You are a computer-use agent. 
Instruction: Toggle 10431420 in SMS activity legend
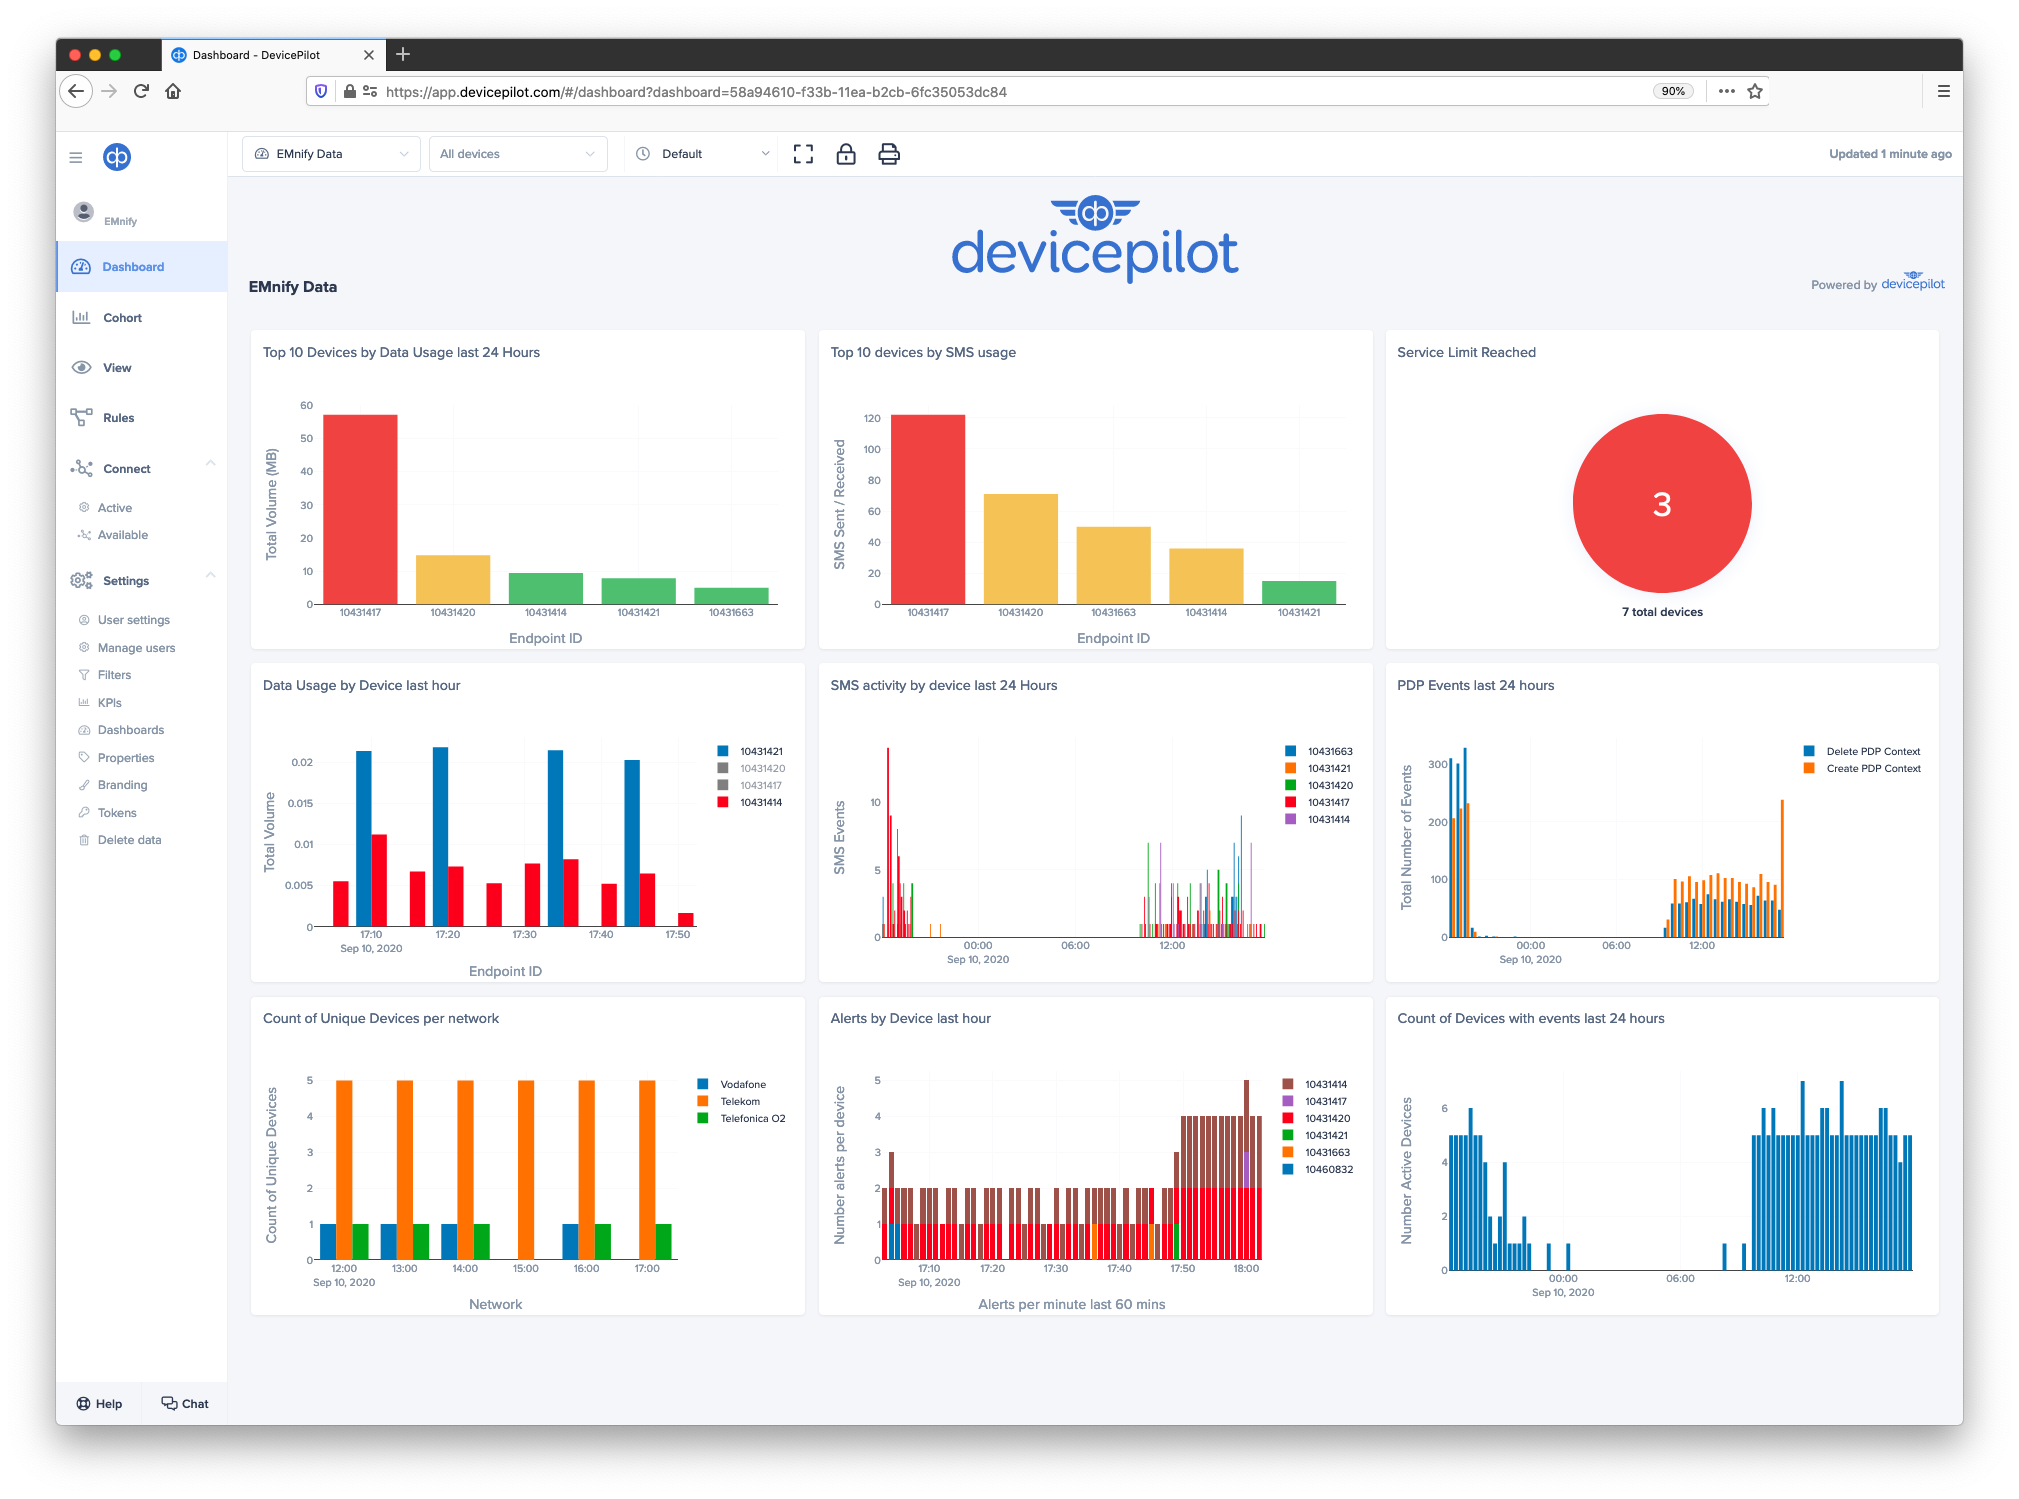coord(1319,785)
